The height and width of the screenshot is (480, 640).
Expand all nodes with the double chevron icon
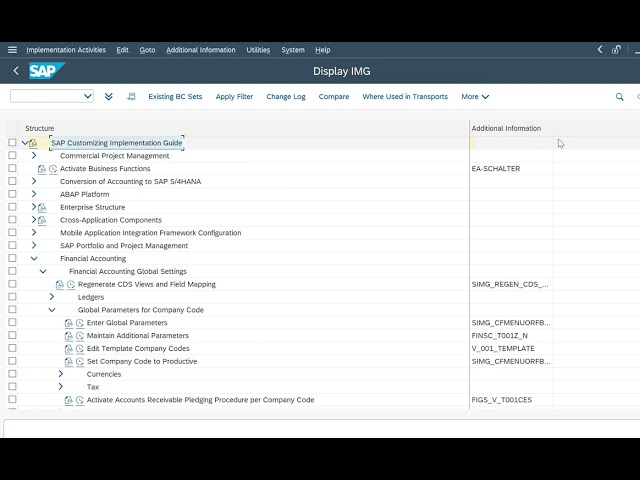108,97
